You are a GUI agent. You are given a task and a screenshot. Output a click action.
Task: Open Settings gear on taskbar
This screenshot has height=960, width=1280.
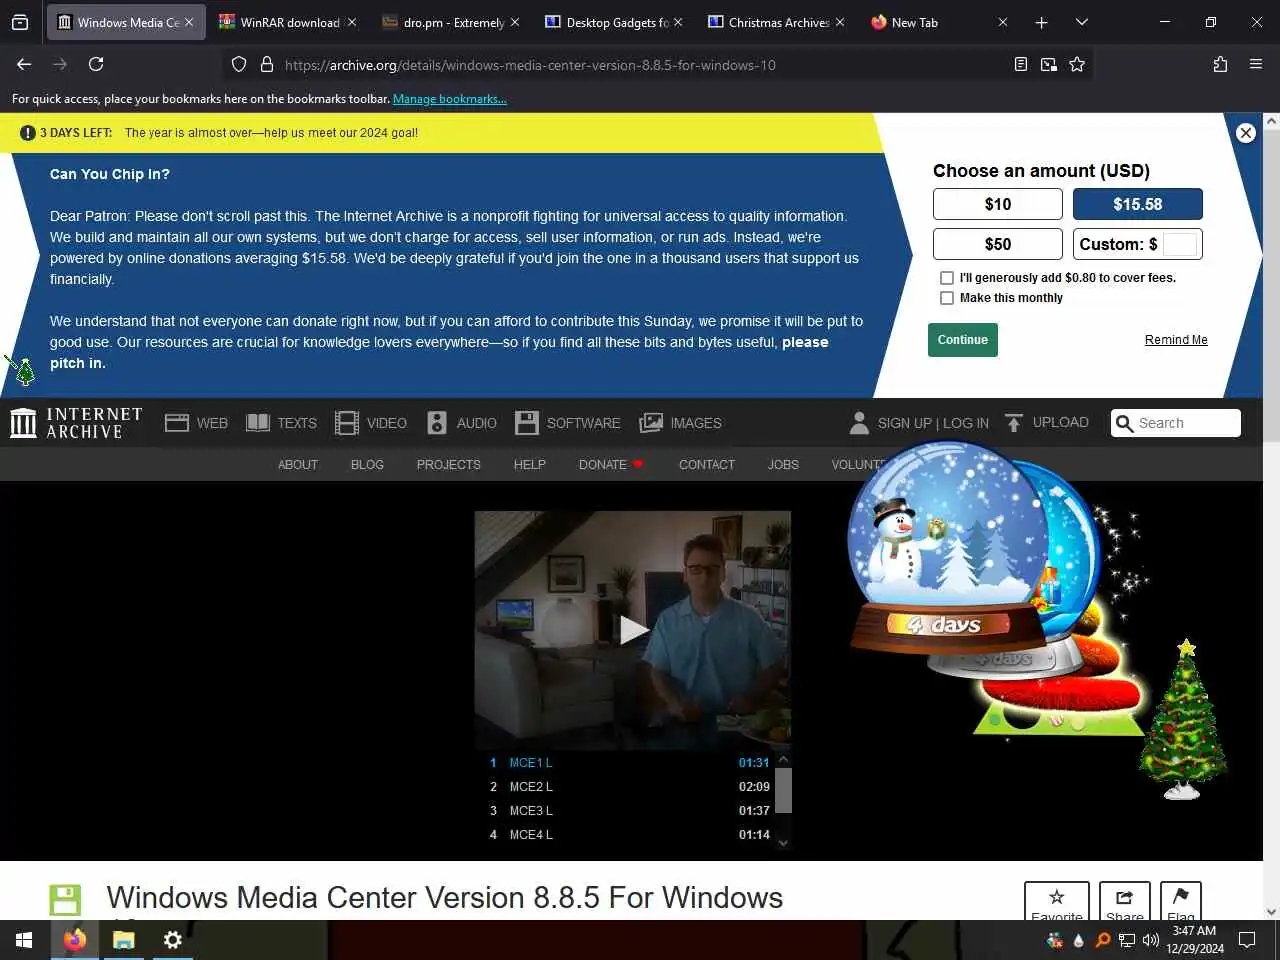click(172, 940)
